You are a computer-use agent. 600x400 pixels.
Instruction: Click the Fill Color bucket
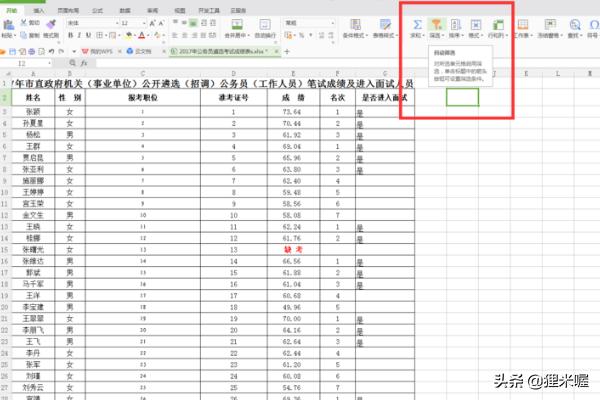[x=129, y=35]
